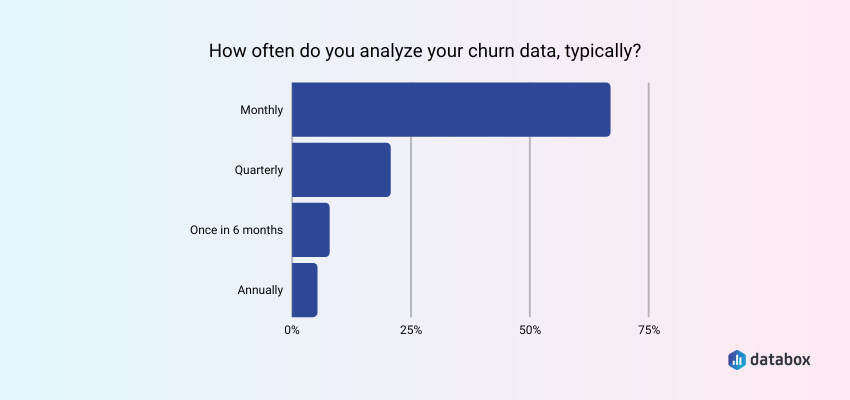Click the Databox logo icon
This screenshot has height=400, width=850.
tap(737, 360)
